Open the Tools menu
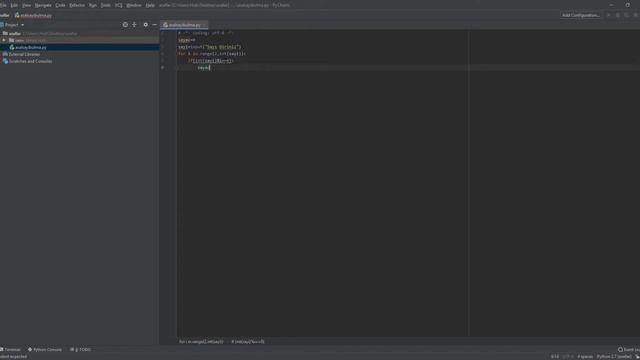 coord(106,5)
